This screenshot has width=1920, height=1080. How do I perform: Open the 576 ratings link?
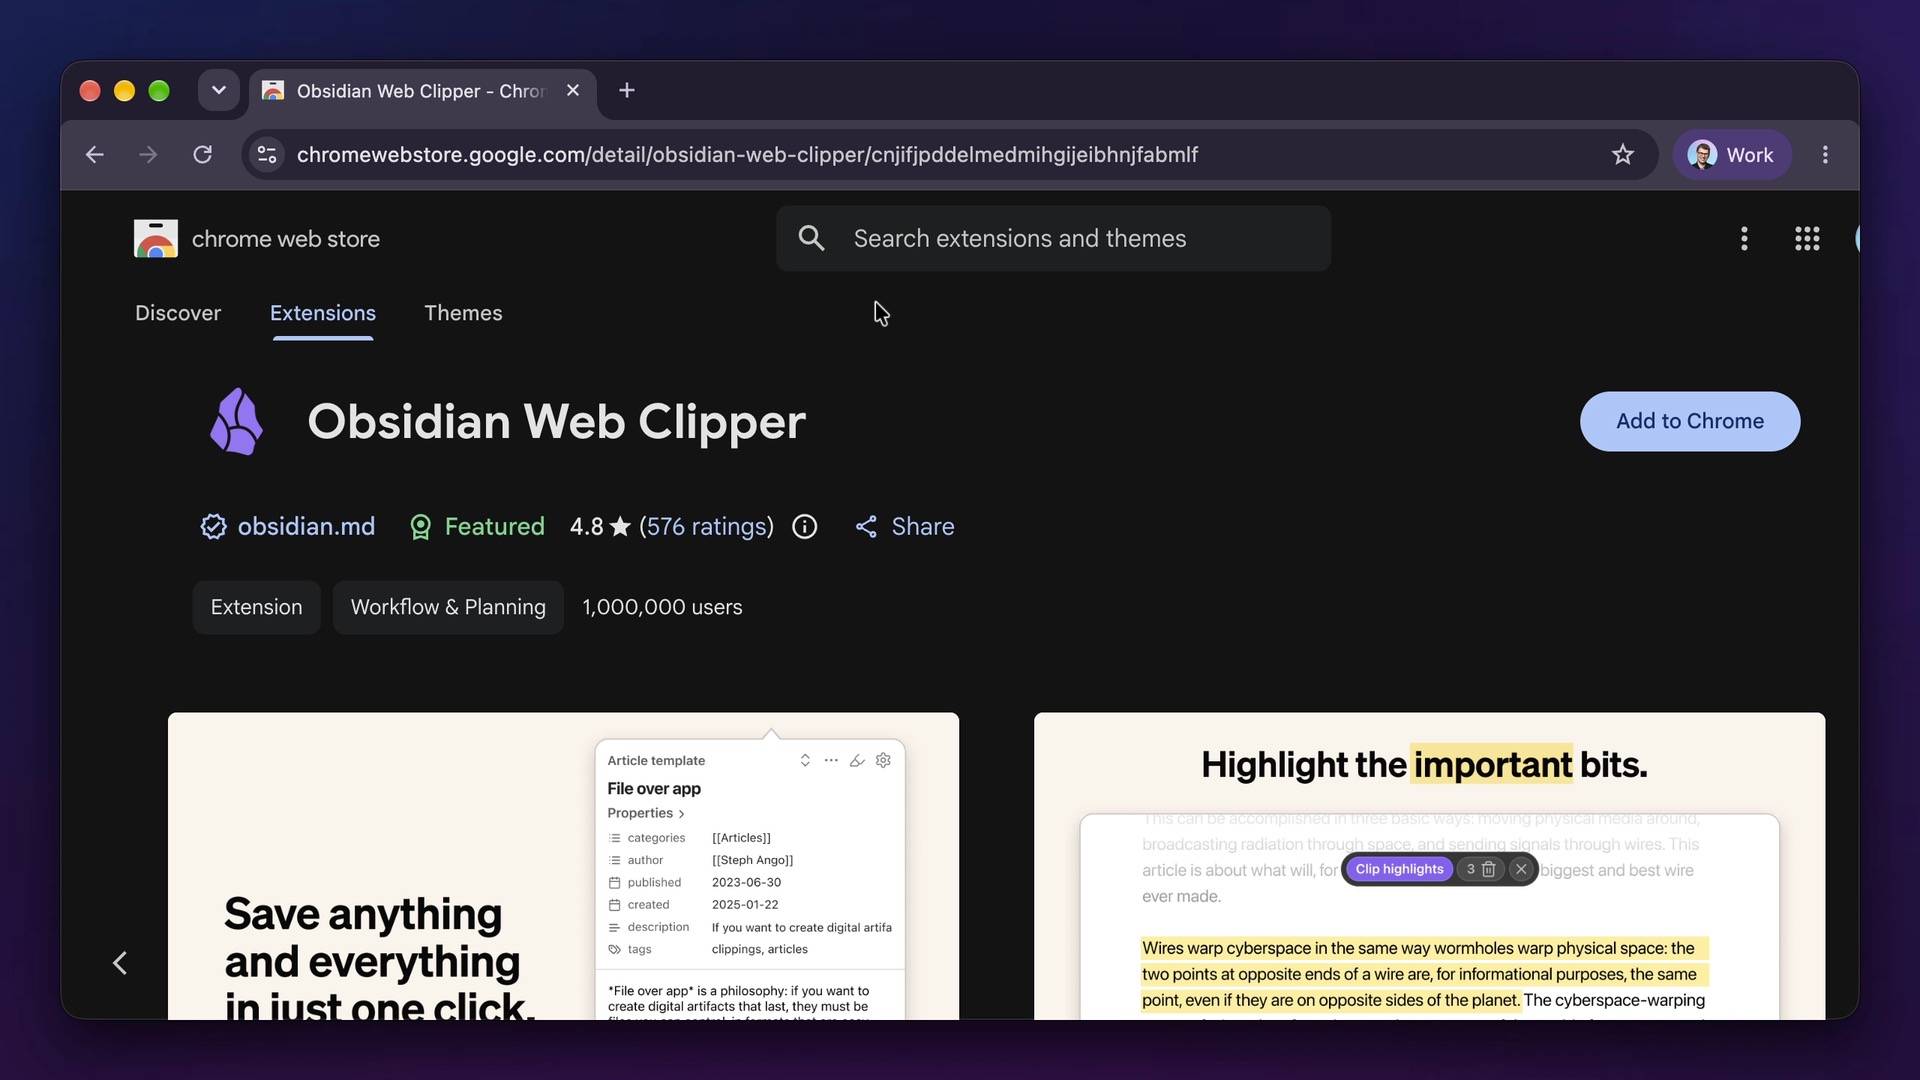coord(706,527)
